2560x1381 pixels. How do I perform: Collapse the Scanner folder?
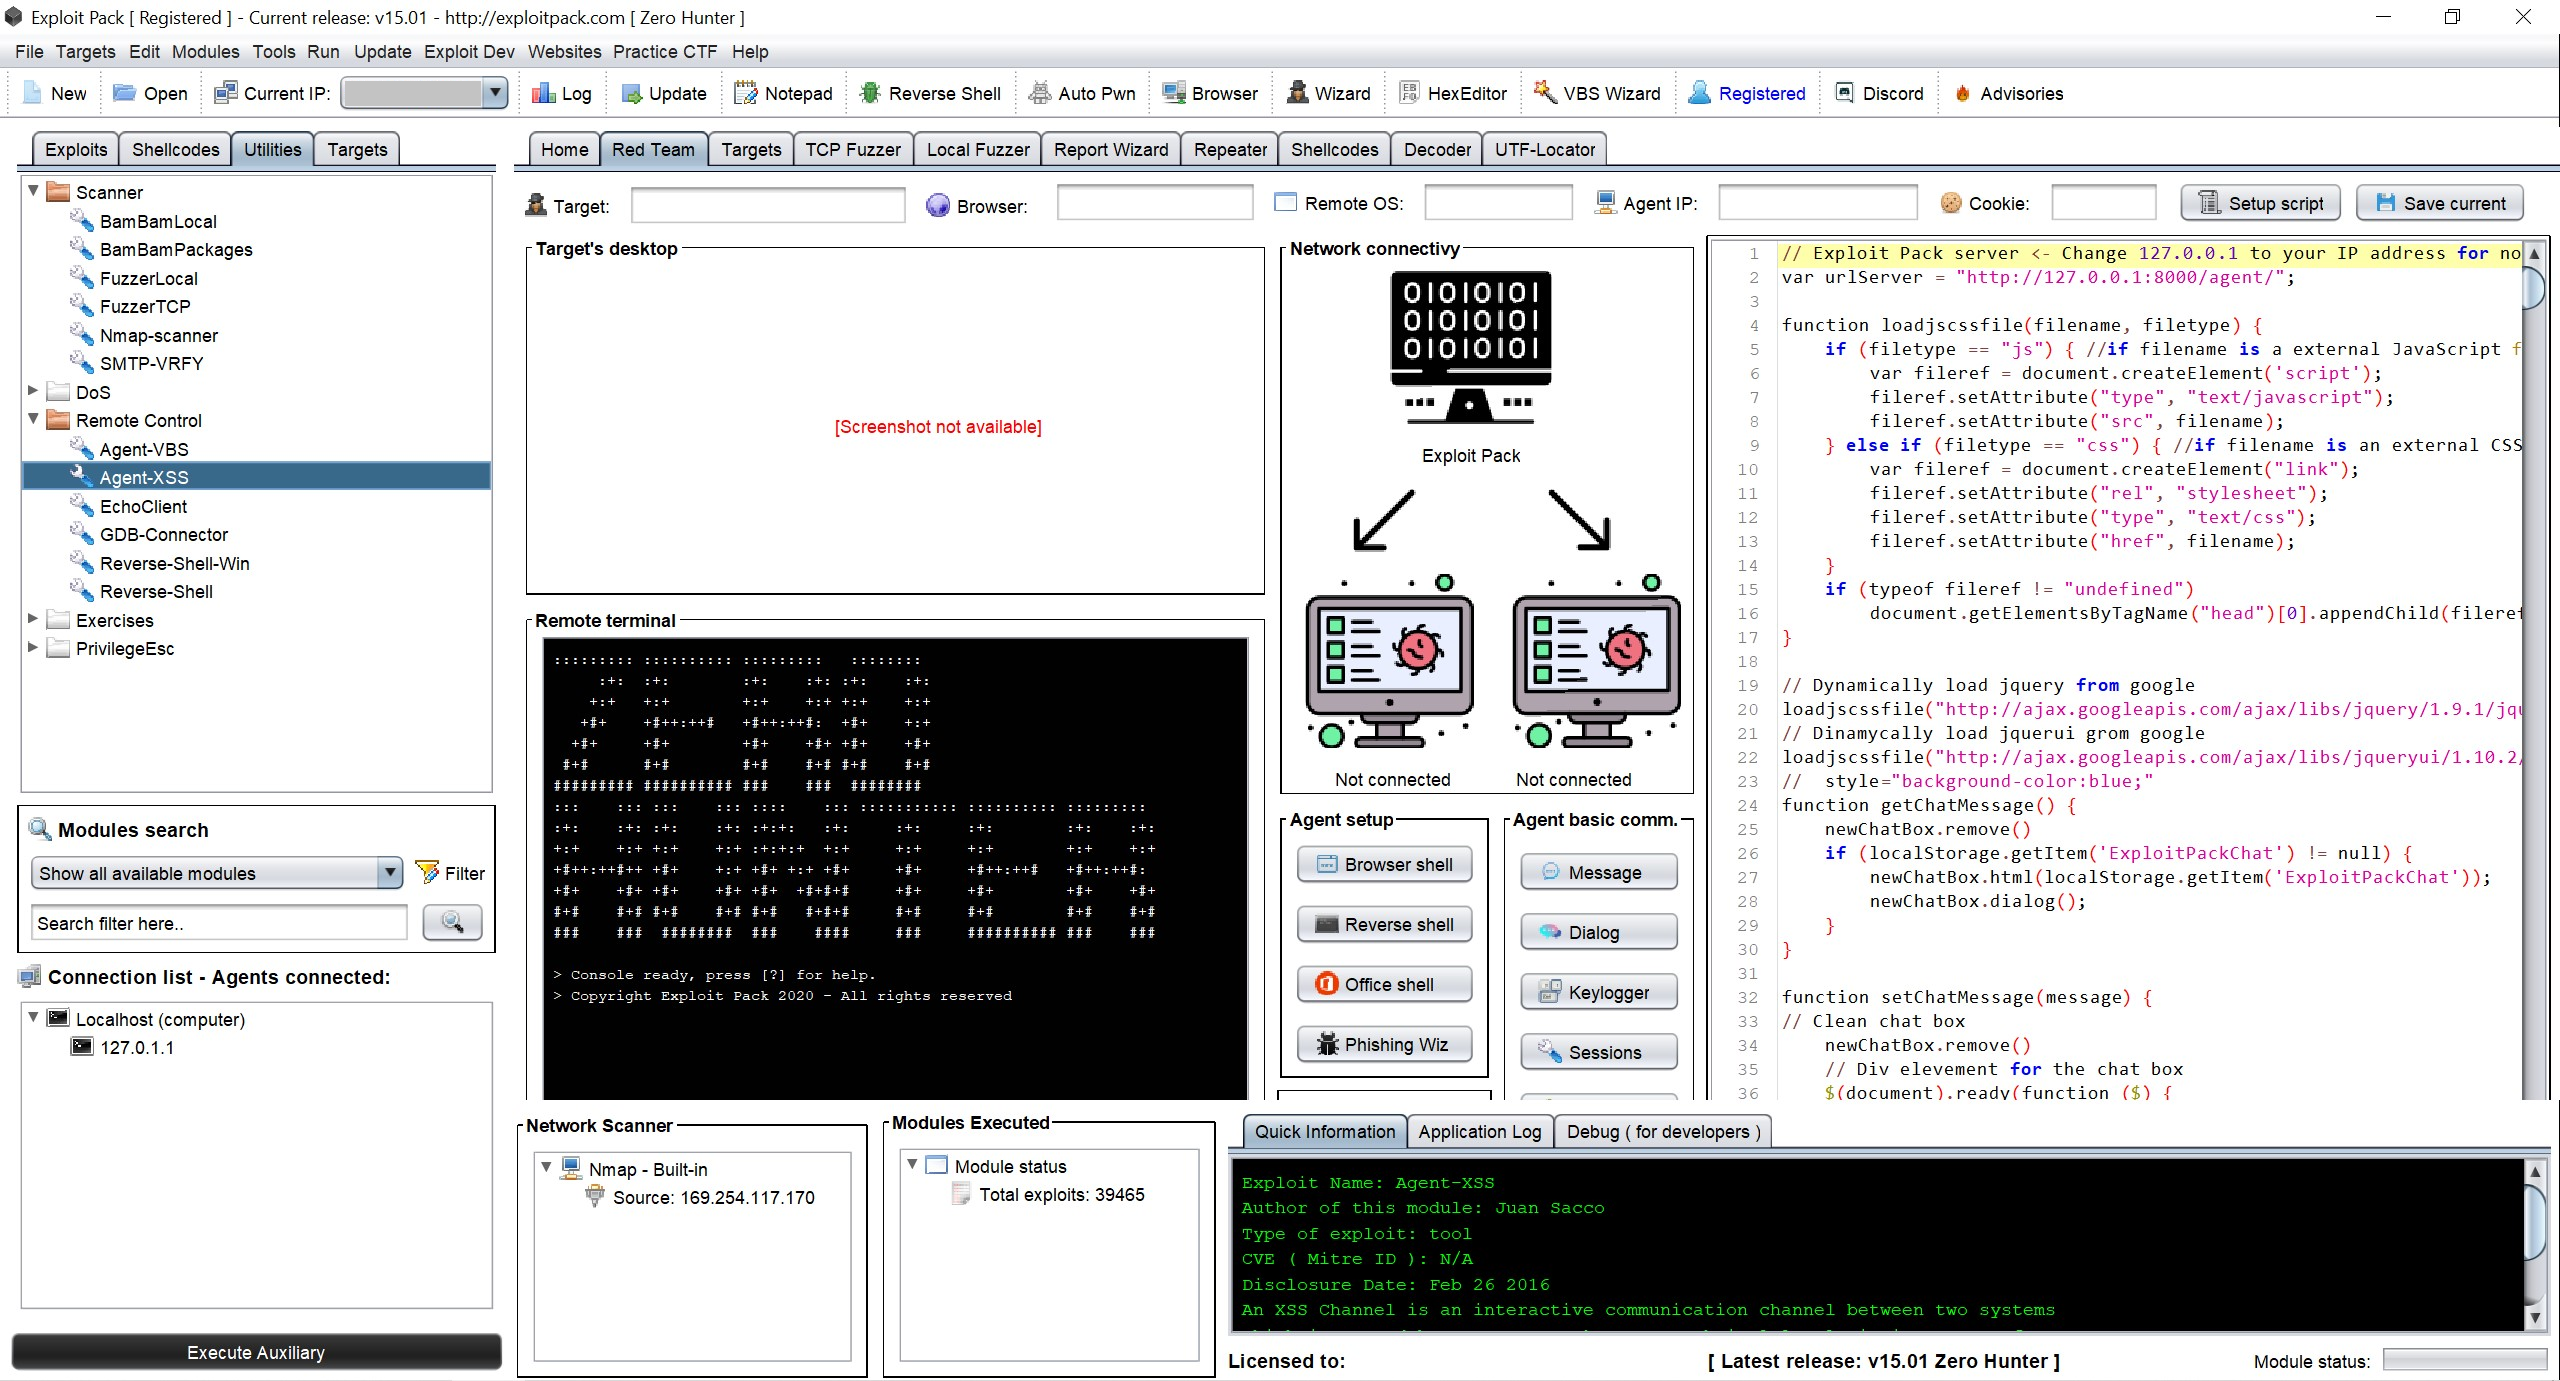pos(33,190)
